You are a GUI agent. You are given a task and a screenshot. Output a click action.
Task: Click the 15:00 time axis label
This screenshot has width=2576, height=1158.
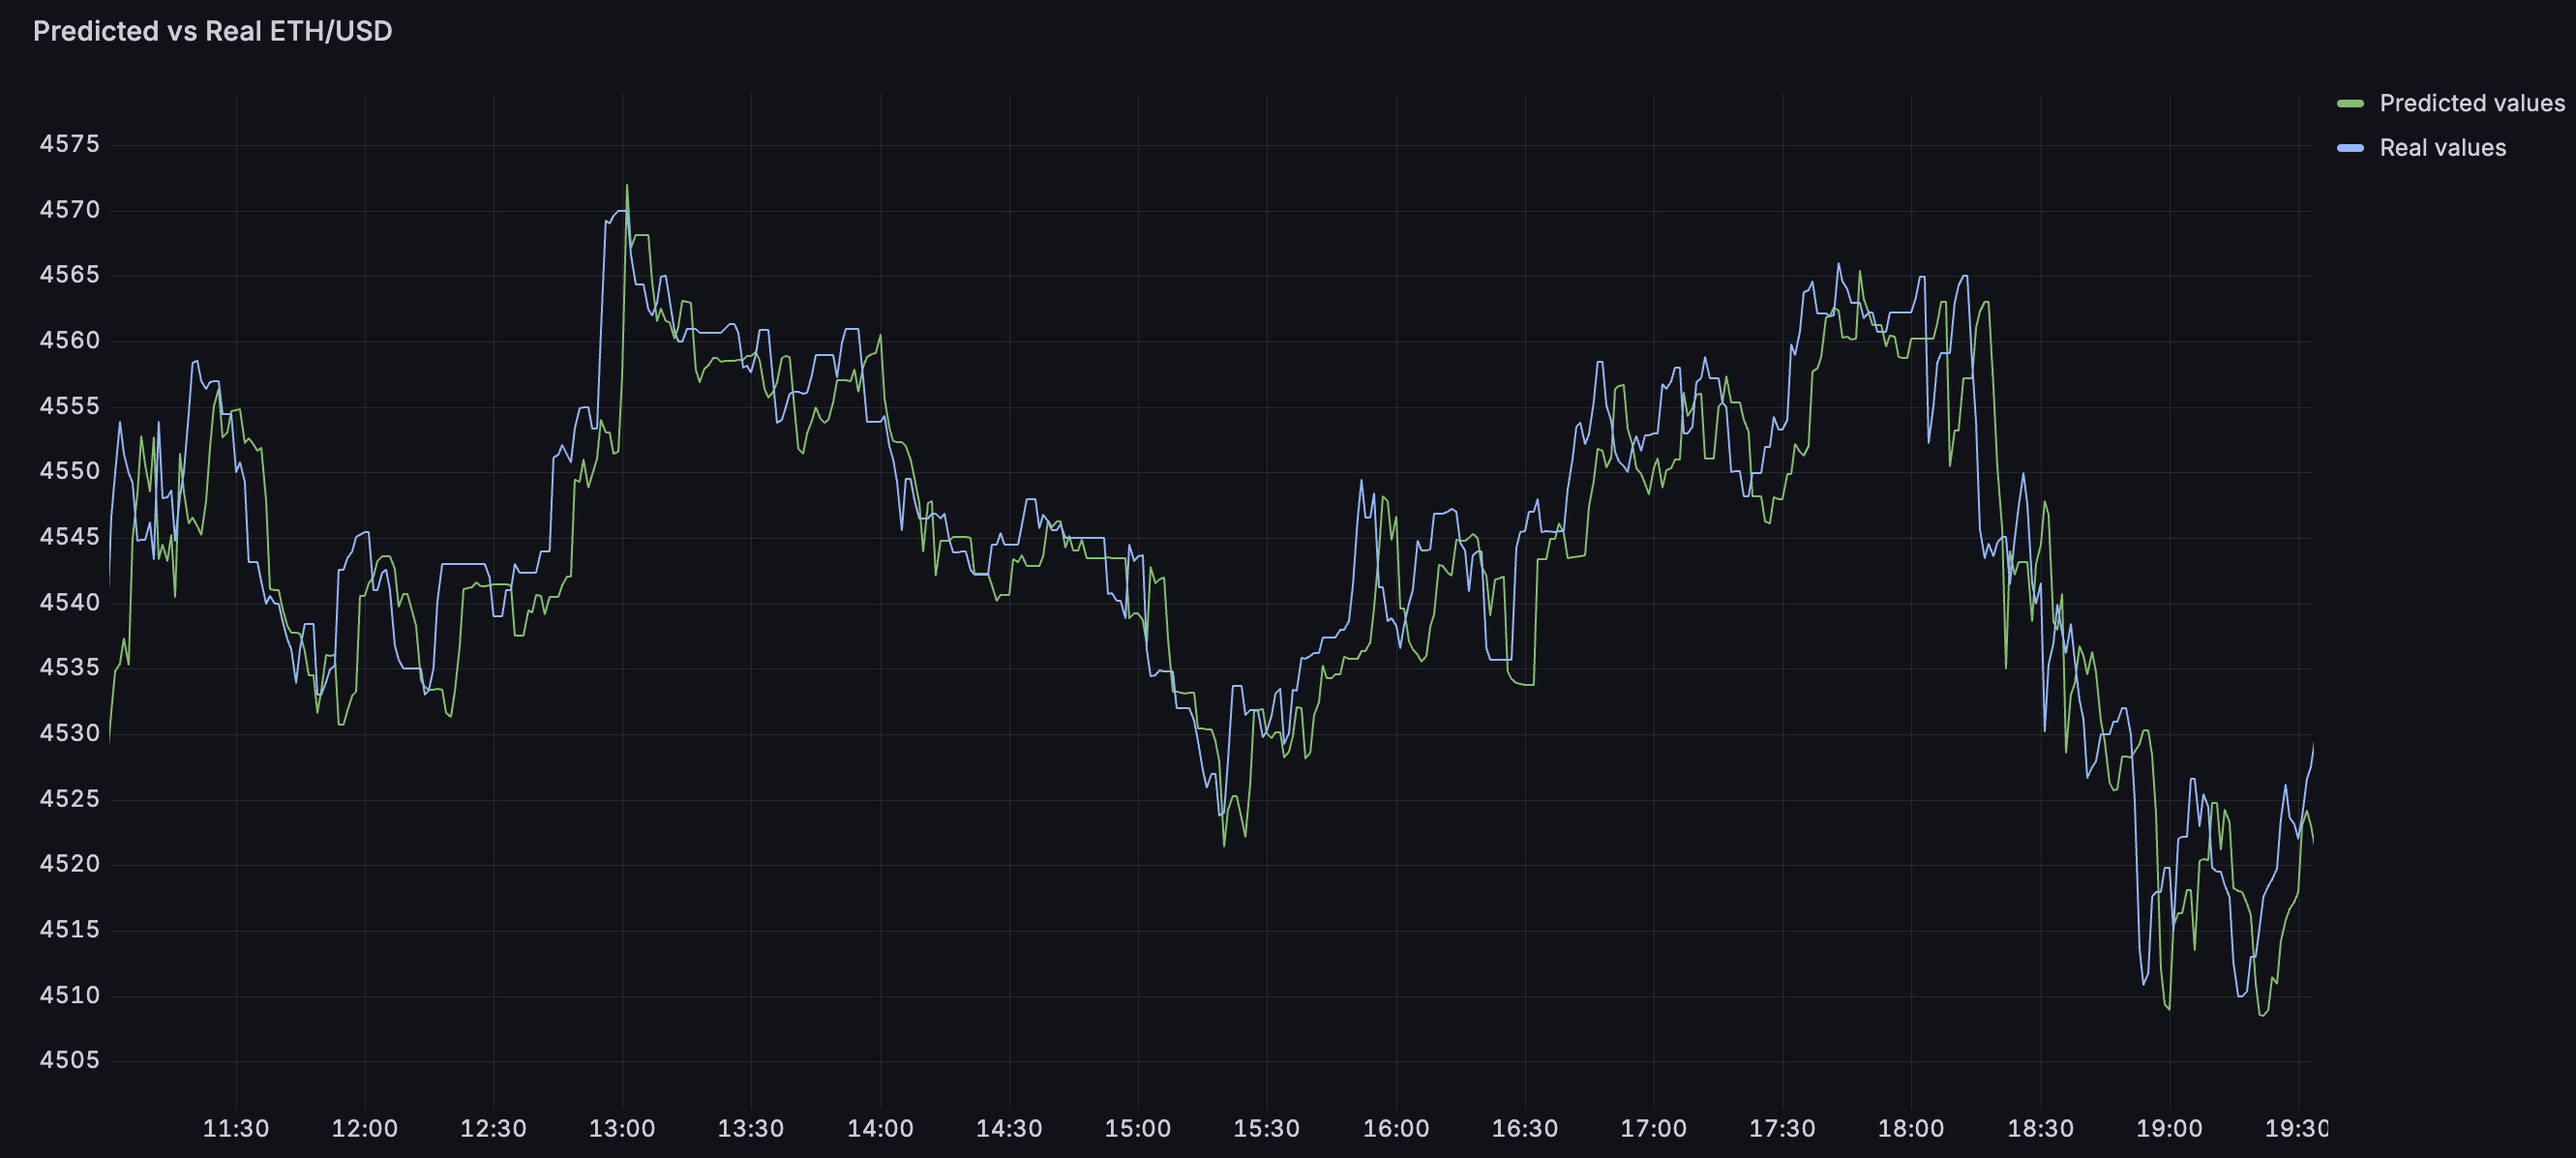pyautogui.click(x=1137, y=1128)
